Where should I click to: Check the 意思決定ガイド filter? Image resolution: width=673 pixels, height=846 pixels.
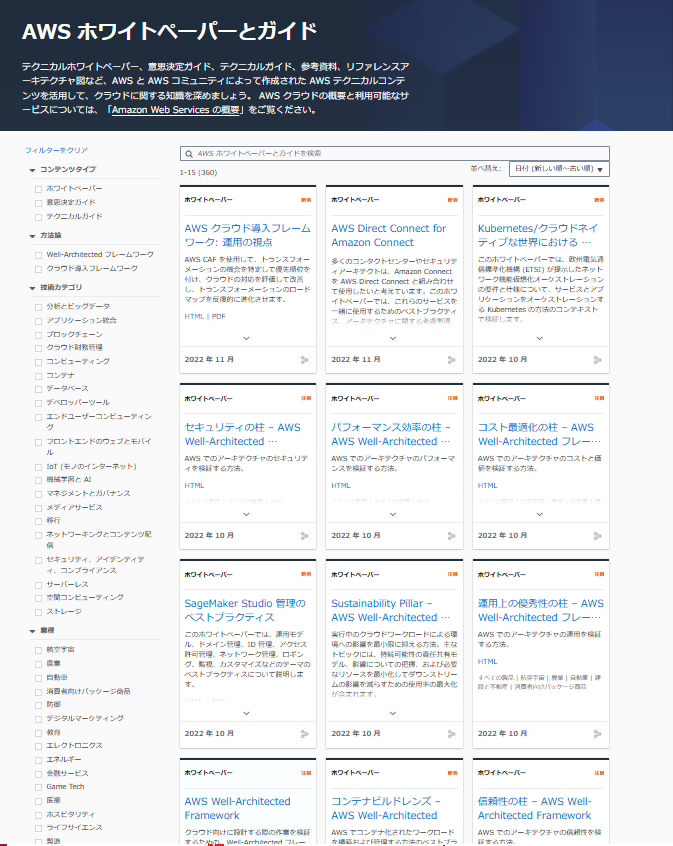(x=38, y=203)
